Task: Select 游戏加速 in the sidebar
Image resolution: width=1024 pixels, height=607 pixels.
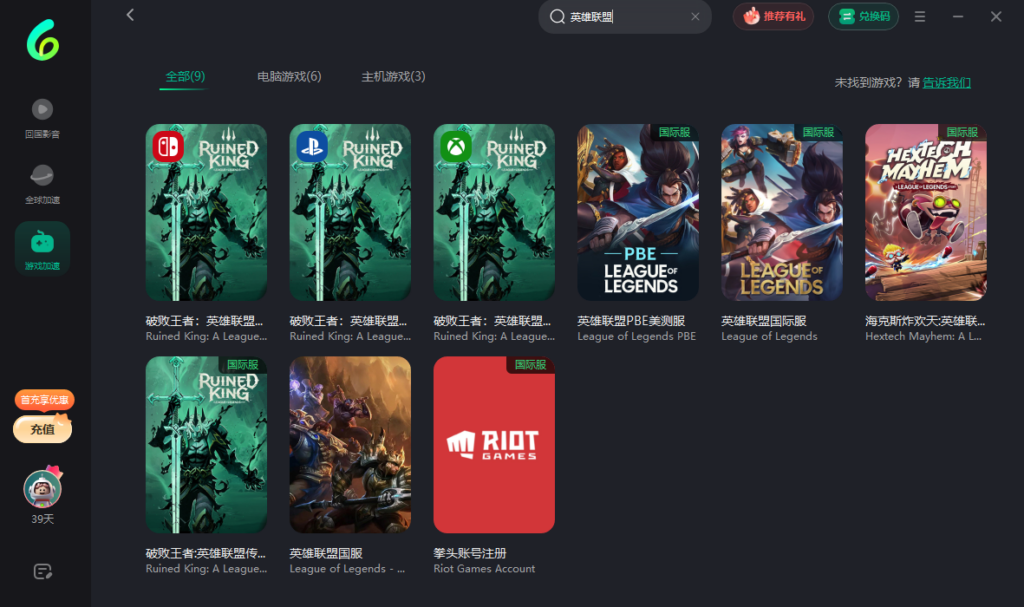Action: 42,249
